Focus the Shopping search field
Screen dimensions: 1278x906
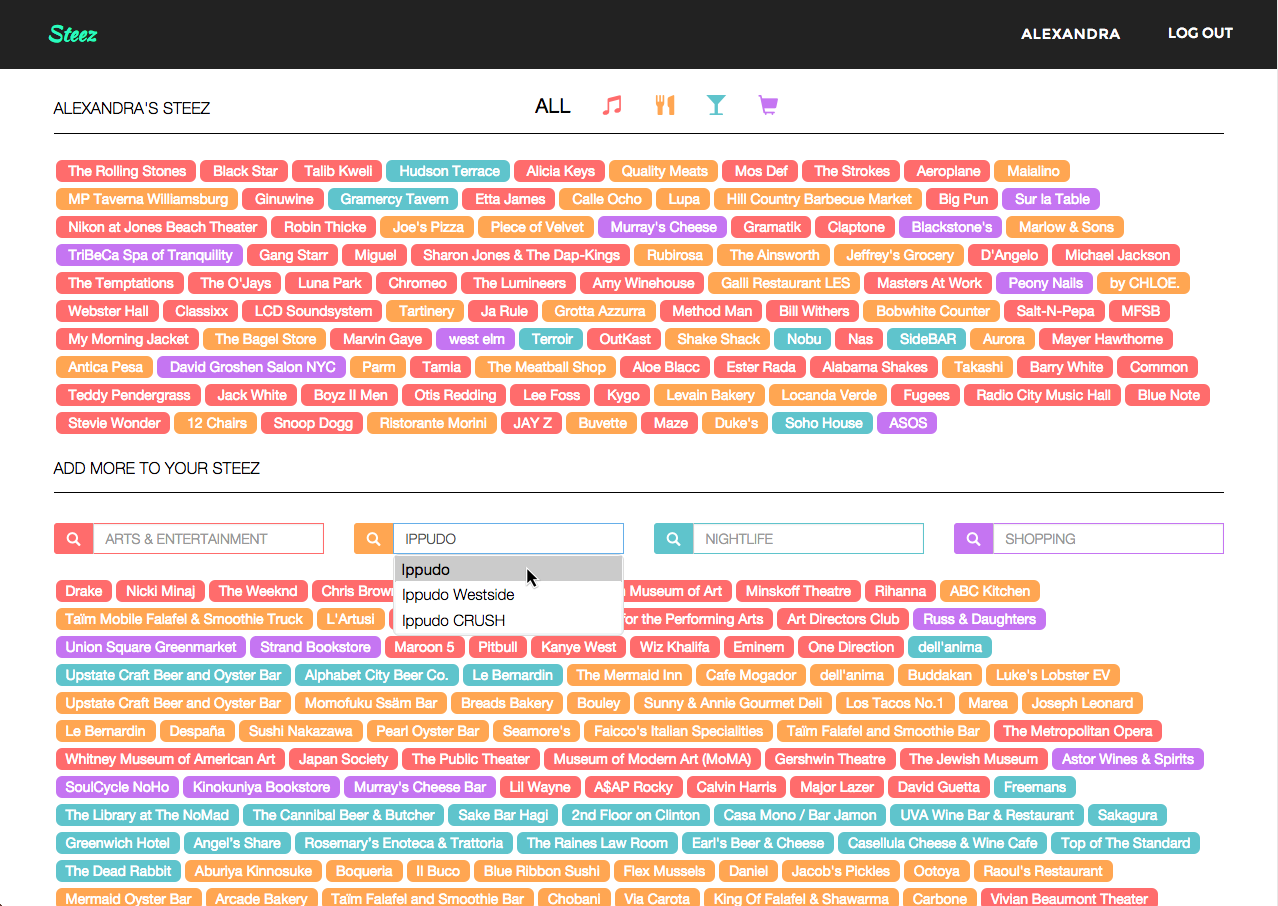(1108, 539)
